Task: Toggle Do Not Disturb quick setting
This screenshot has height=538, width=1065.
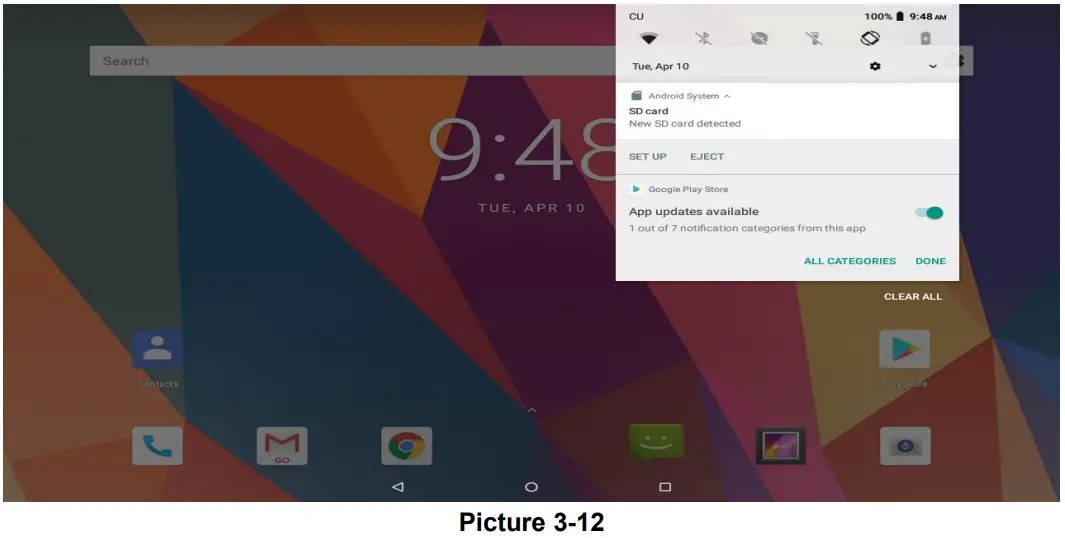Action: (x=759, y=39)
